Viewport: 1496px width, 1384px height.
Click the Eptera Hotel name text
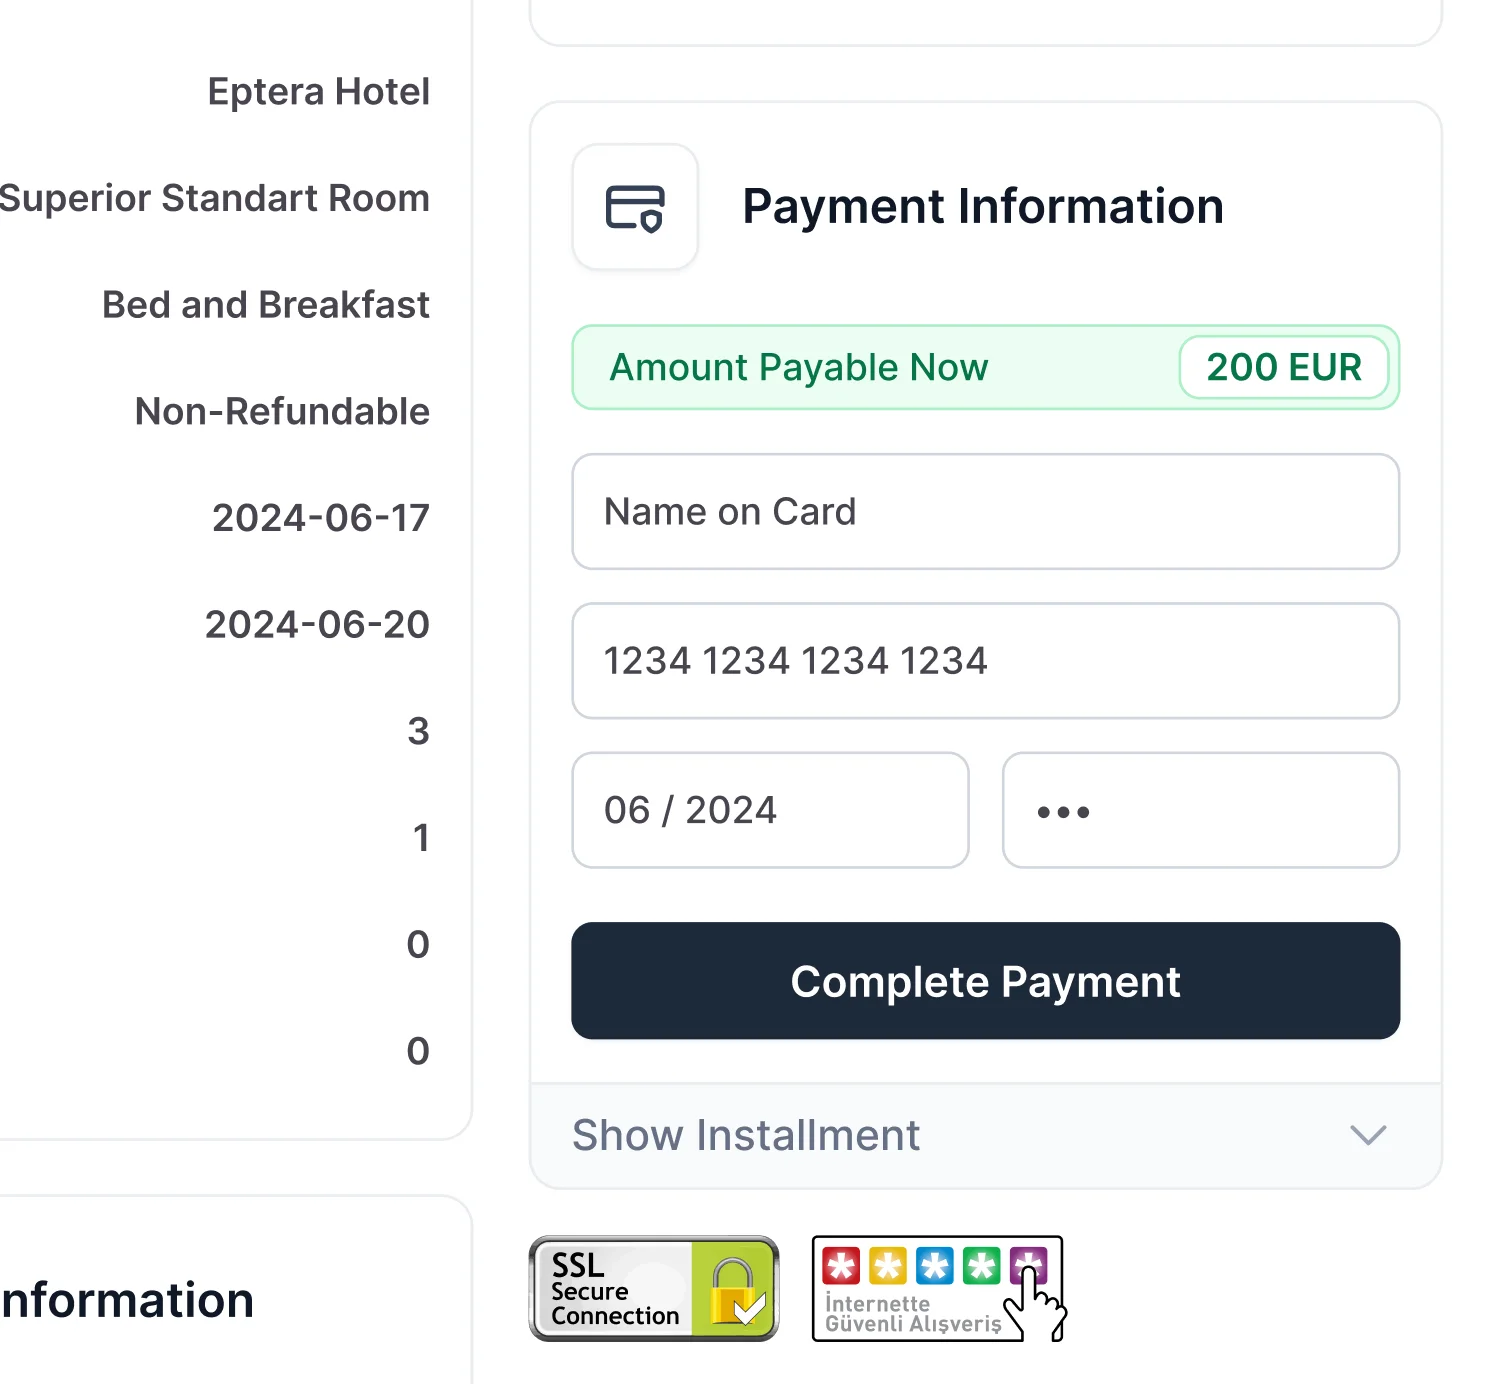point(319,91)
